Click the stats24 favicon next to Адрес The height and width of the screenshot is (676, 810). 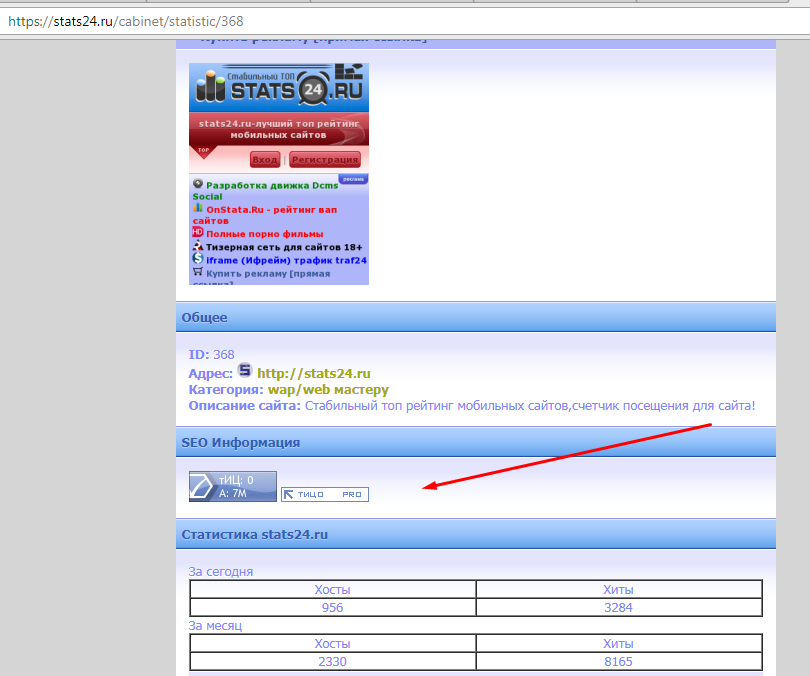[245, 370]
